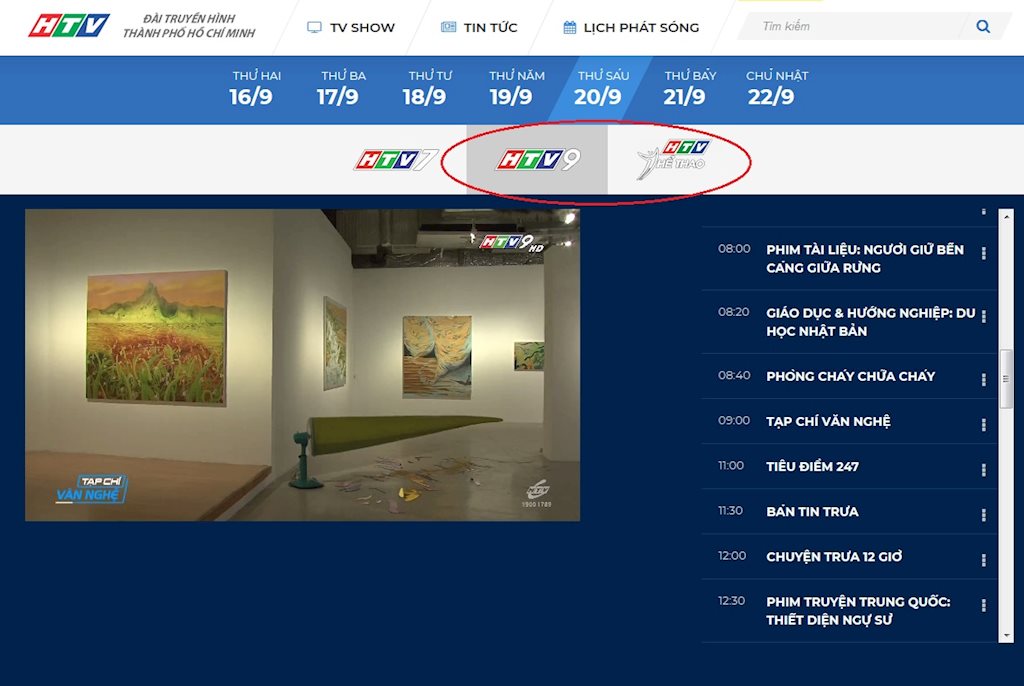Open options dots for Phòng Cháy Chữa Cháy
Viewport: 1024px width, 686px height.
tap(984, 379)
